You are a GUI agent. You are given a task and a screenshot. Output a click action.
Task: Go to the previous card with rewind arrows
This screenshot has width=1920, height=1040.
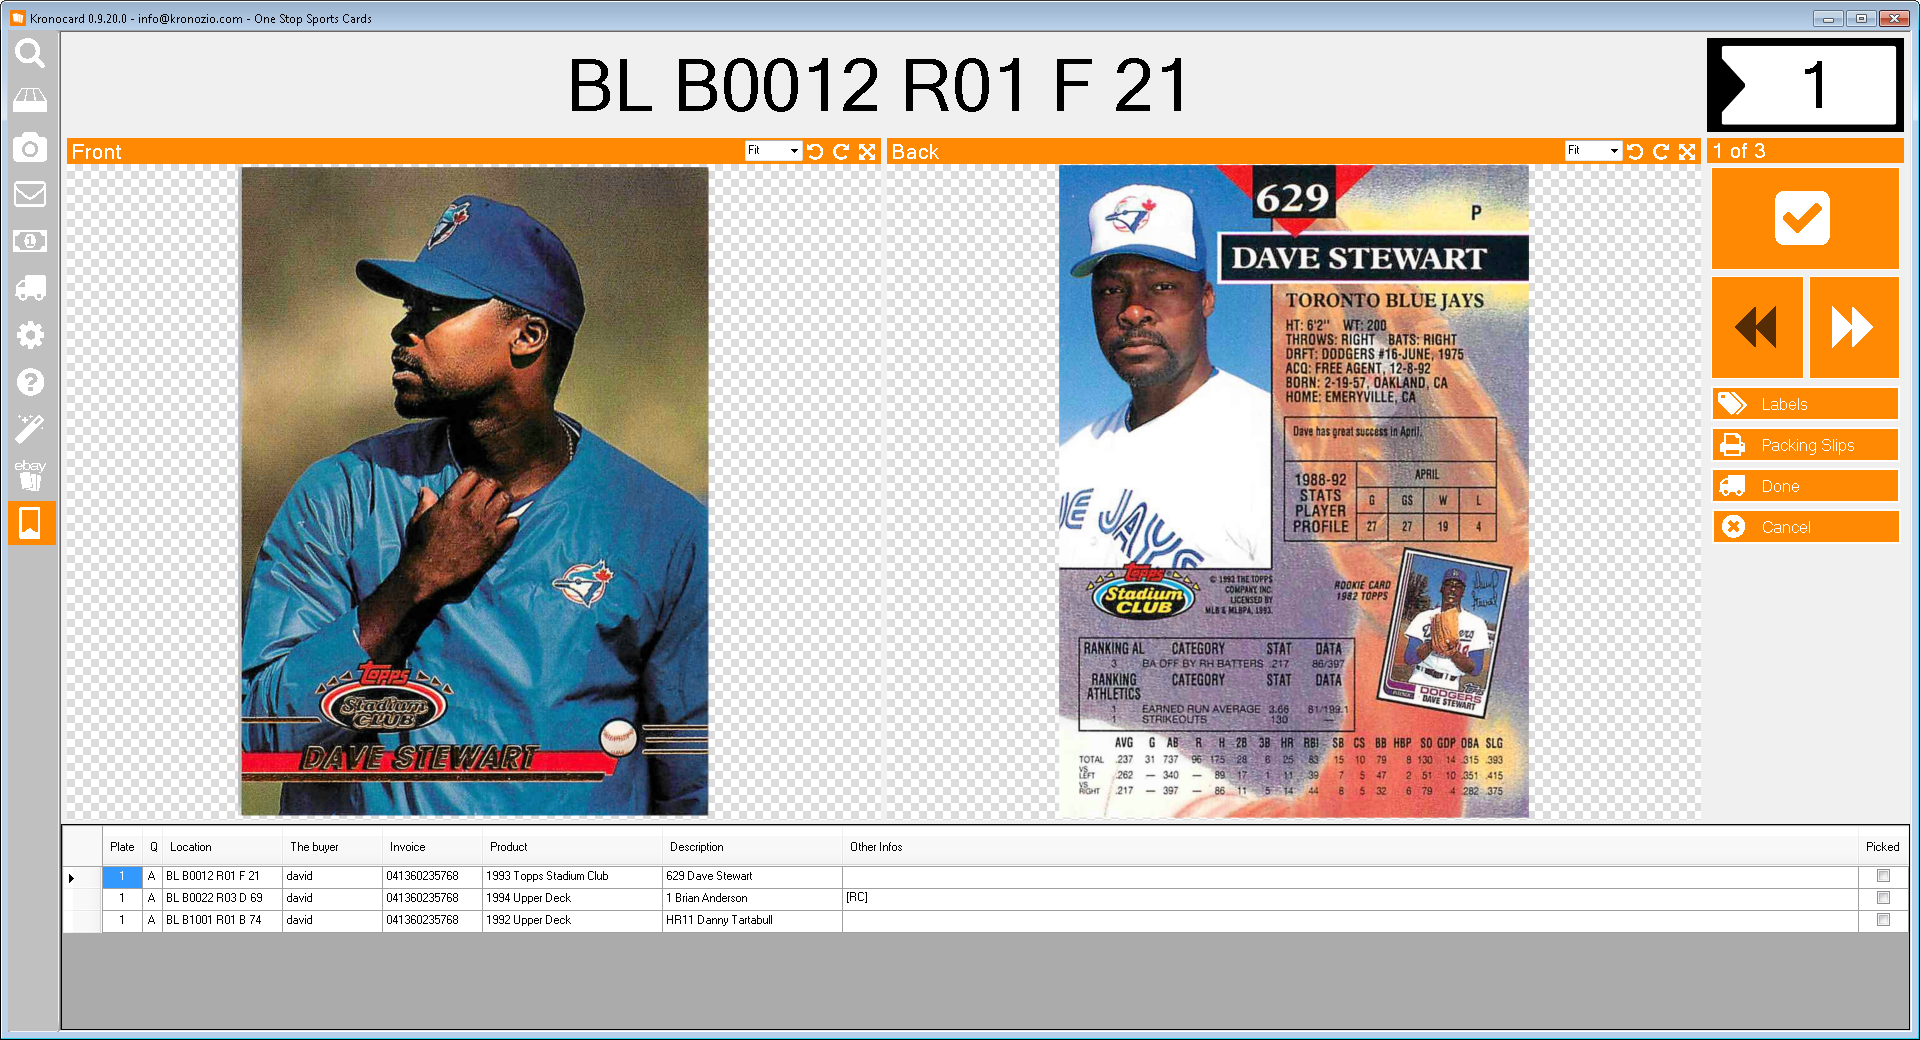point(1757,327)
